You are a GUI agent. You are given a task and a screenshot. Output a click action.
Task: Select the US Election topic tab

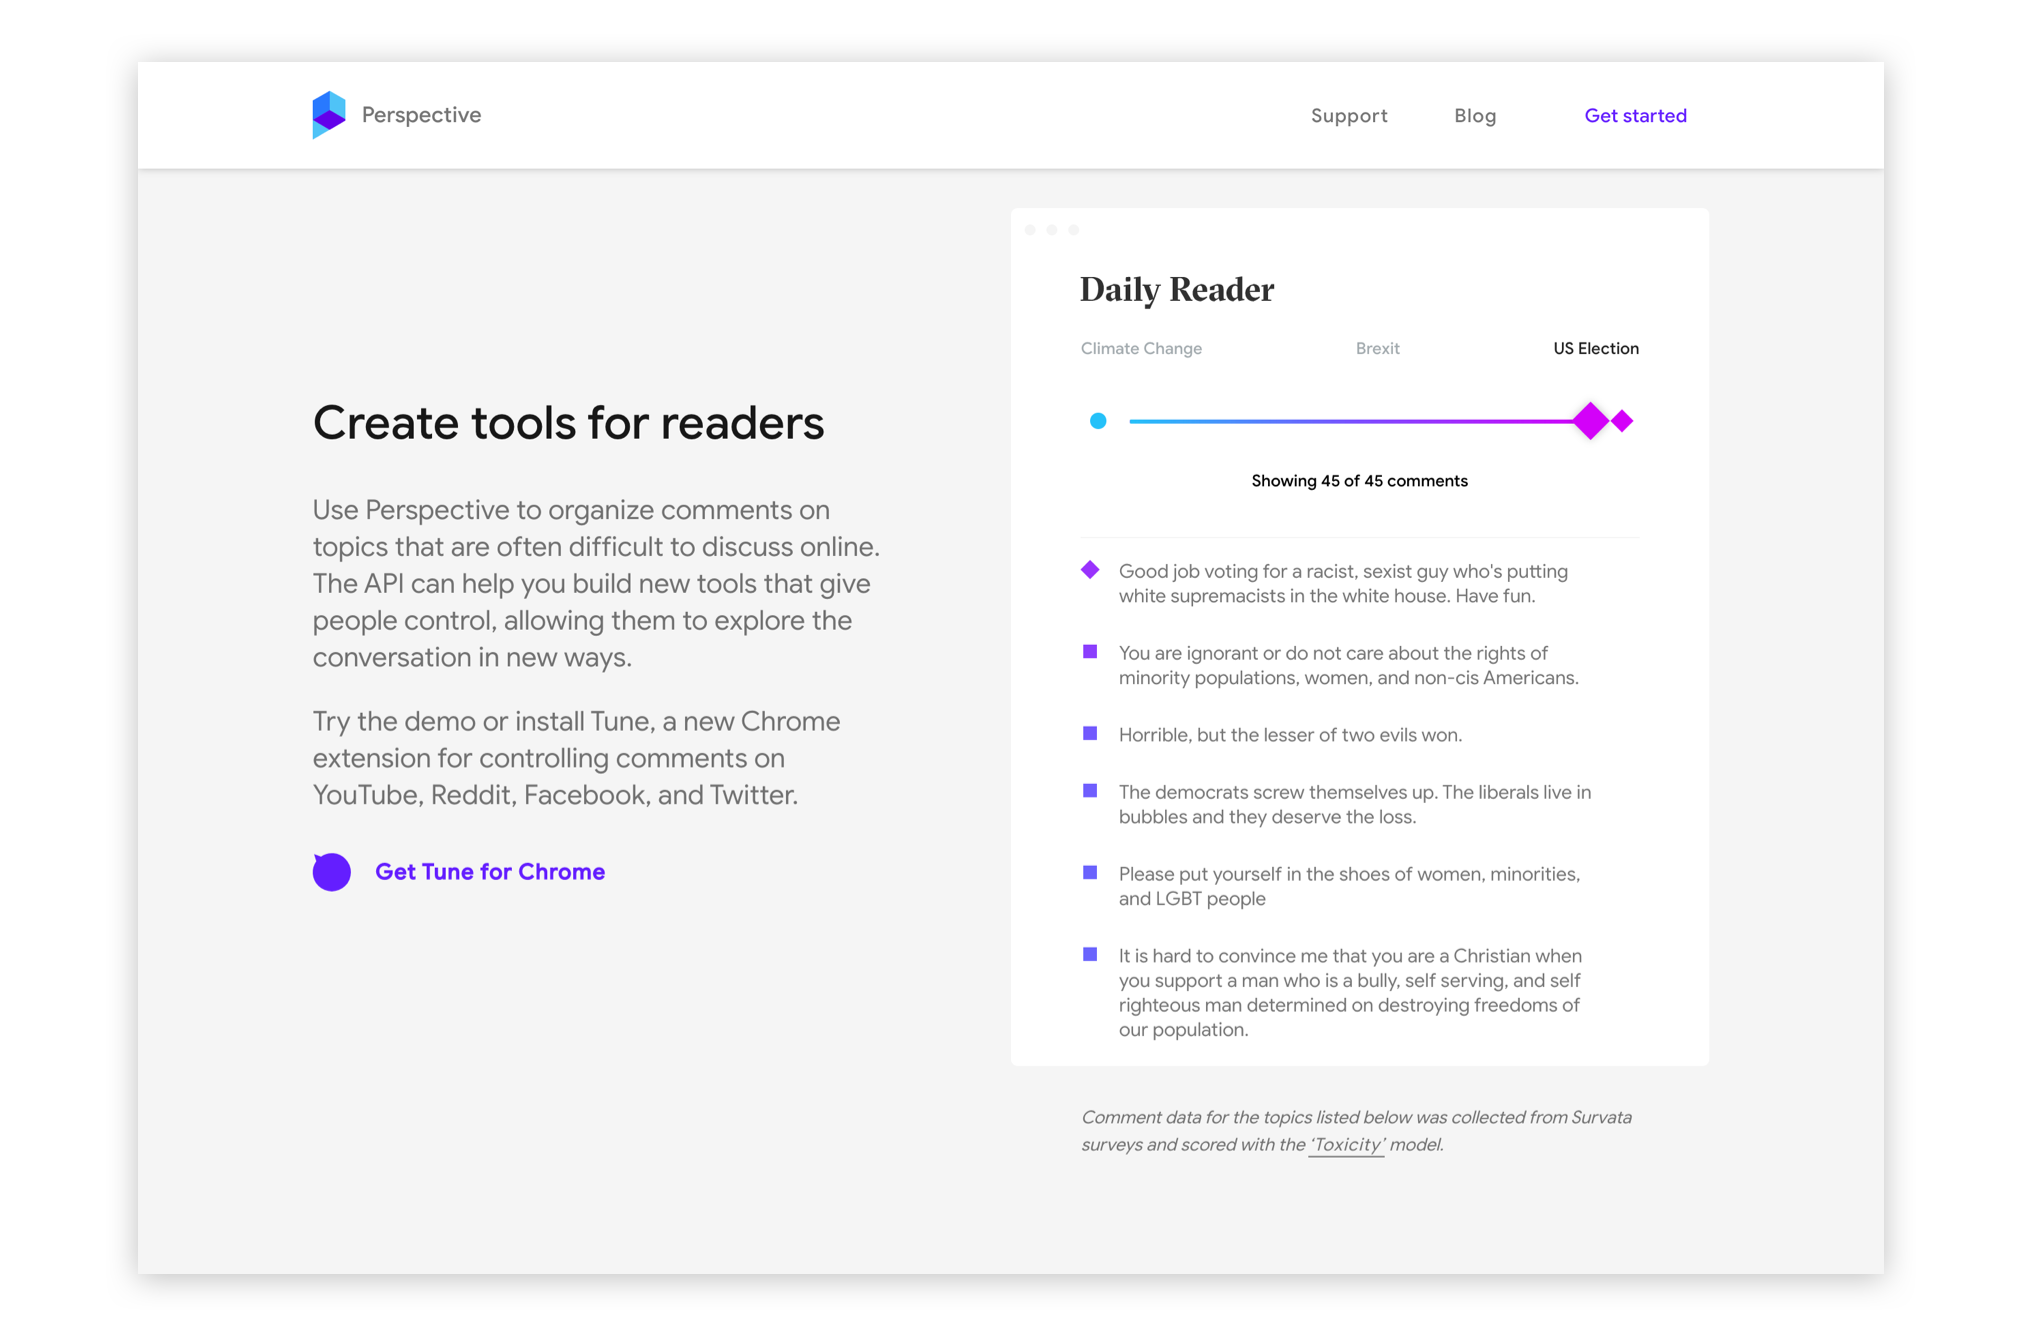click(x=1595, y=349)
